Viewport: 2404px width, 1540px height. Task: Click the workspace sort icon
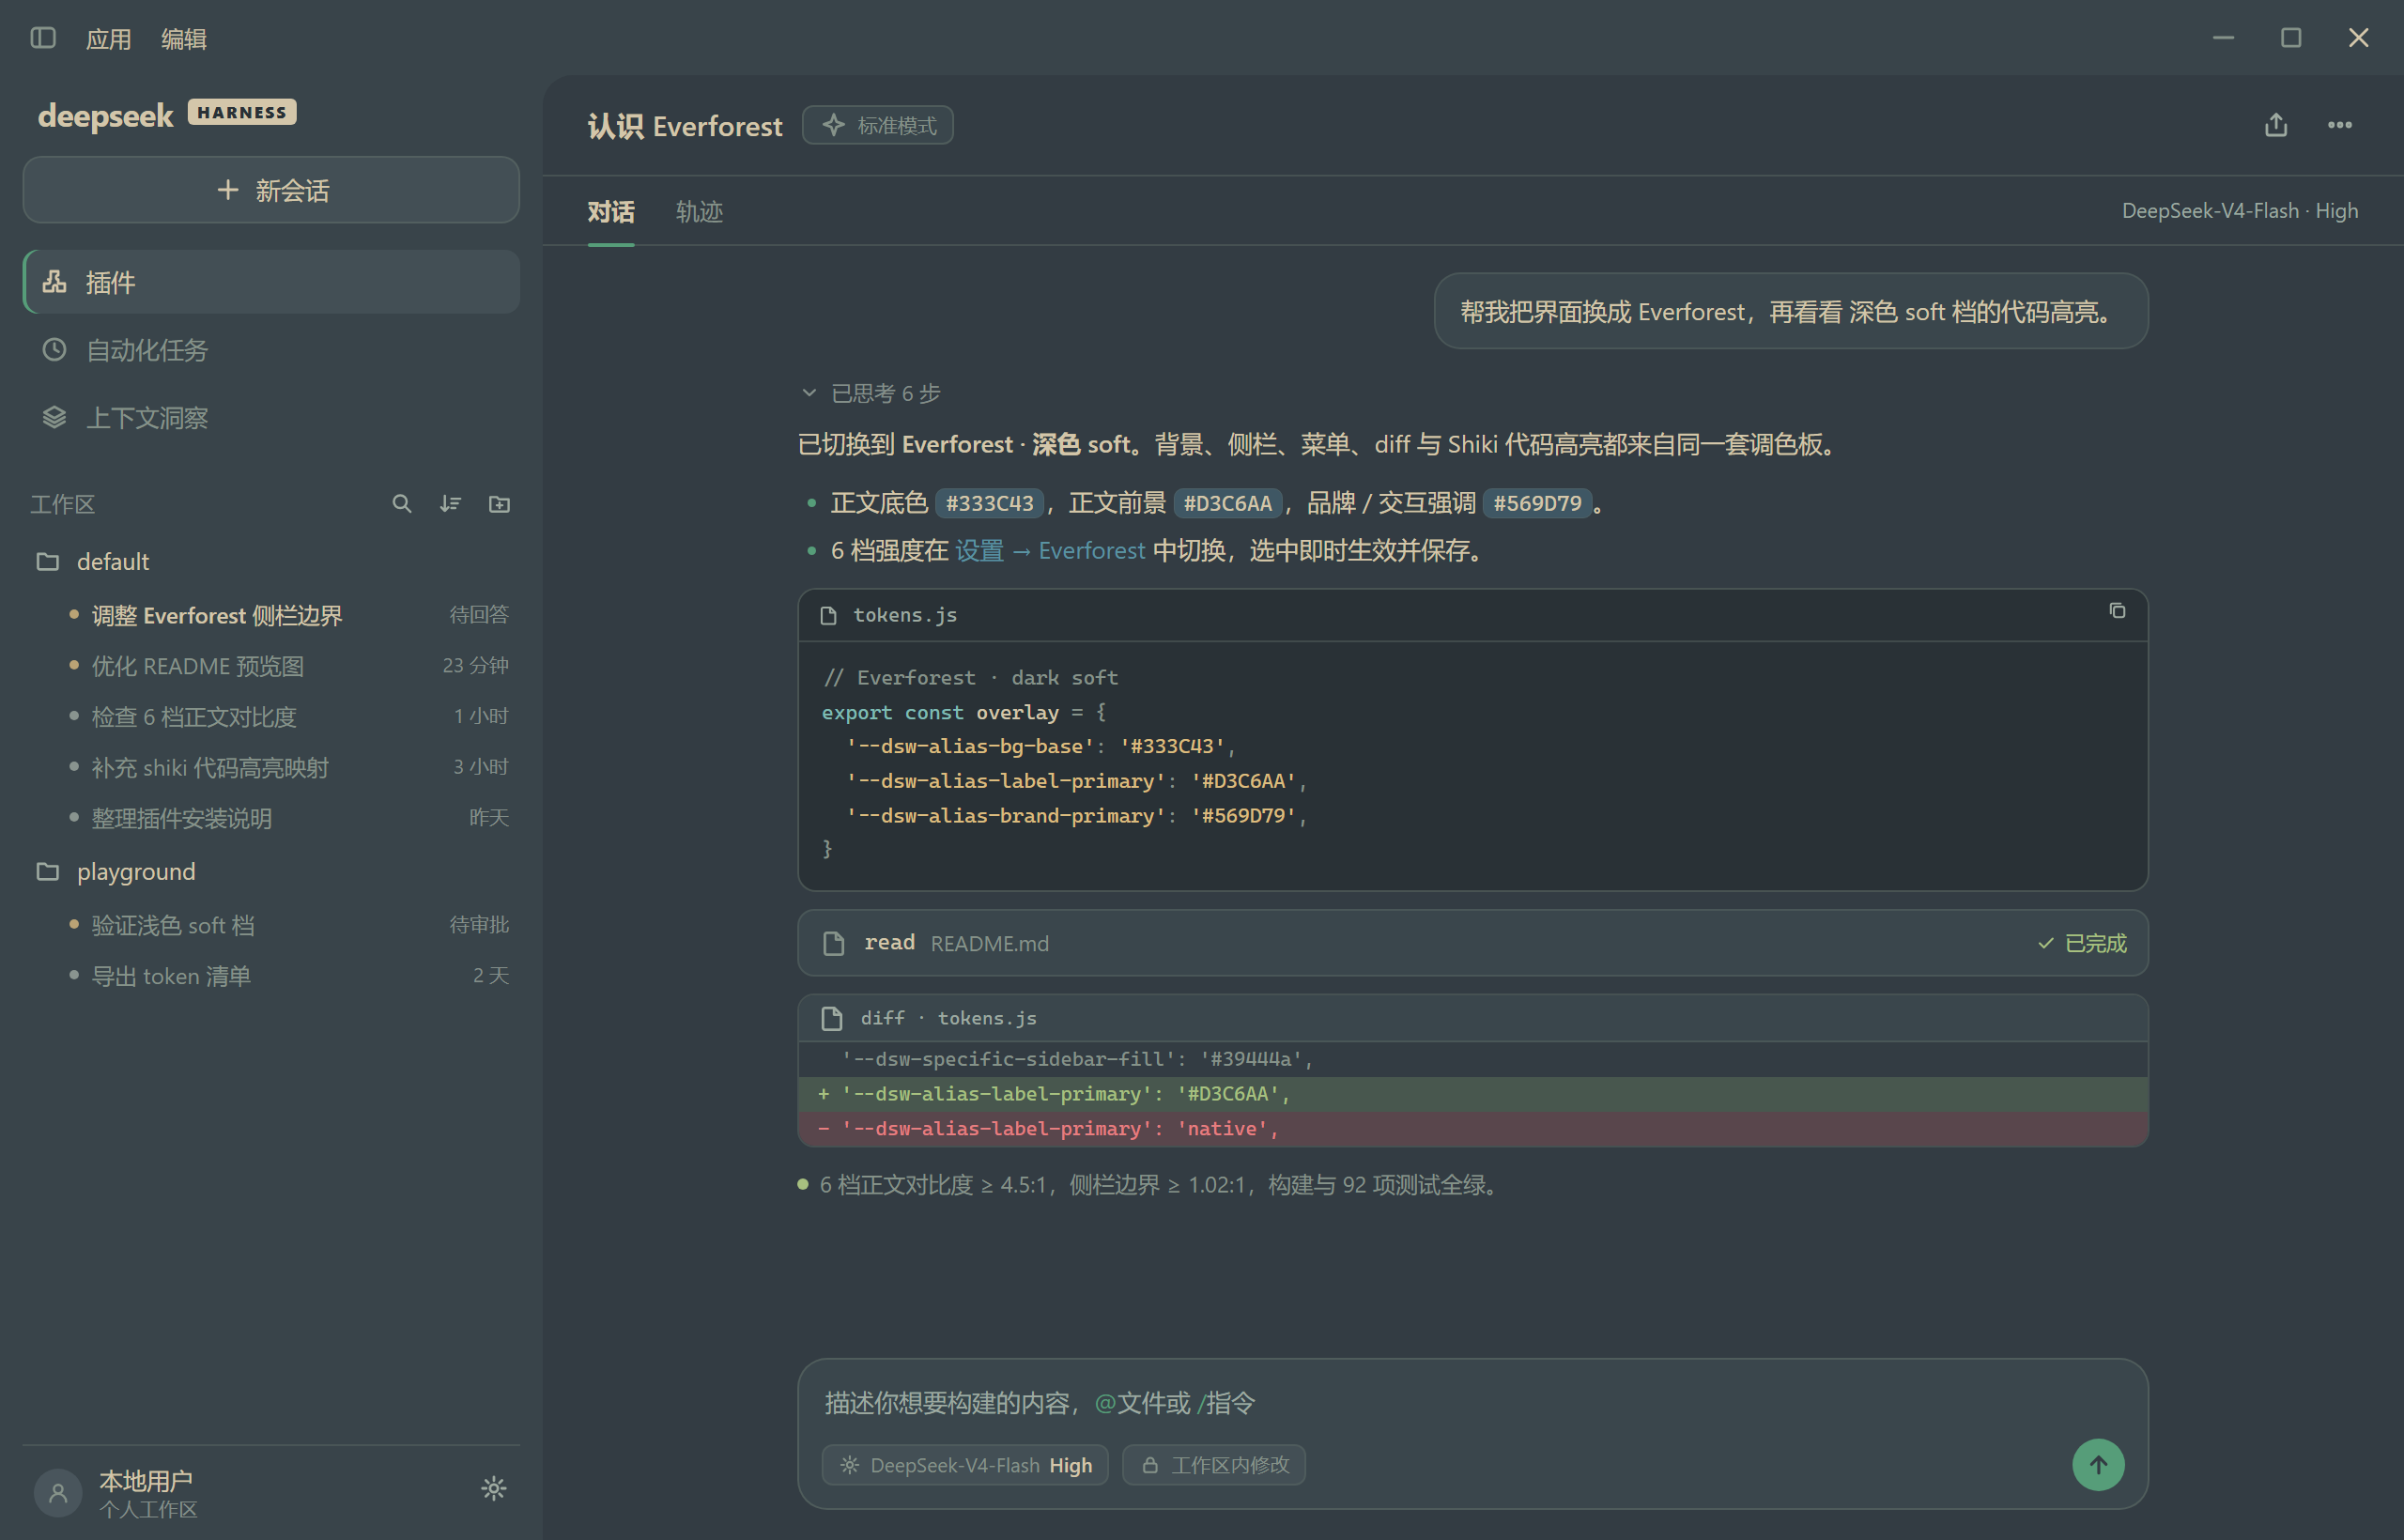pos(450,504)
